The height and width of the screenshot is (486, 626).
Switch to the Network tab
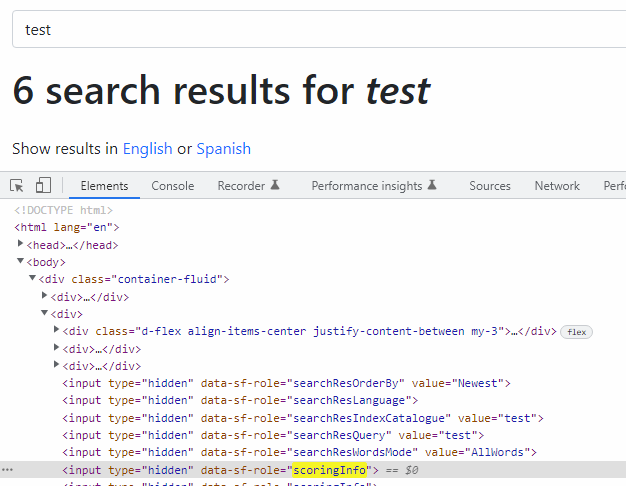click(x=557, y=186)
